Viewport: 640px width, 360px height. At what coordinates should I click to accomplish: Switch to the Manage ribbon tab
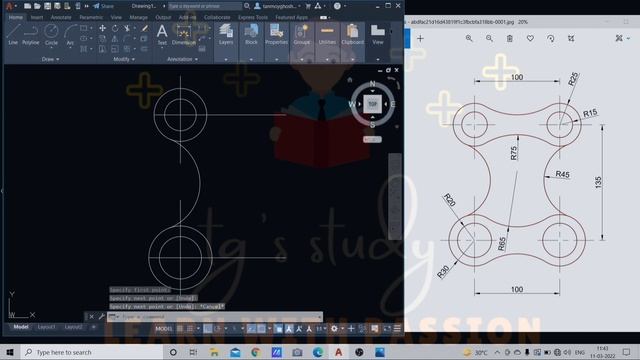[x=138, y=18]
